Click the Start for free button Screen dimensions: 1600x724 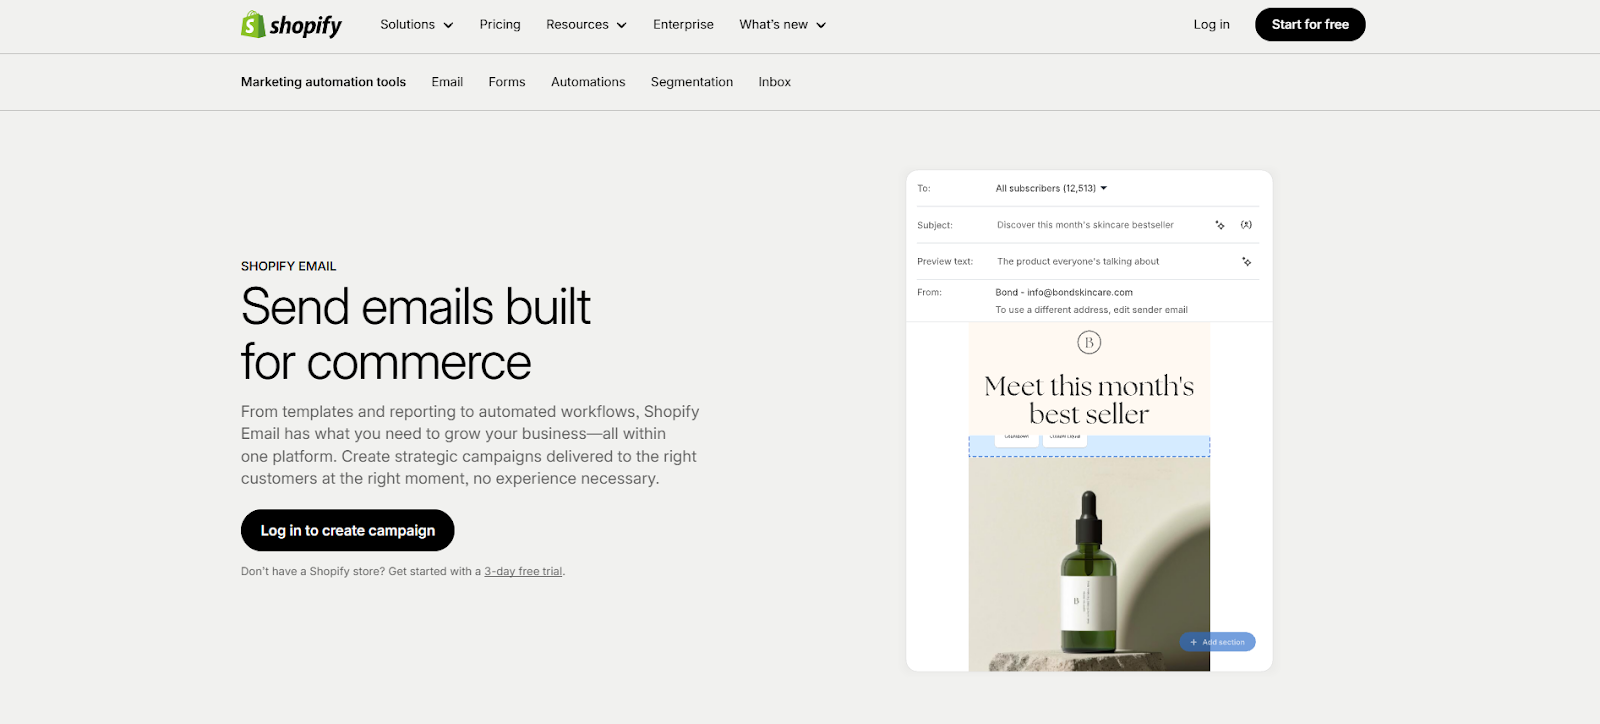[x=1310, y=25]
